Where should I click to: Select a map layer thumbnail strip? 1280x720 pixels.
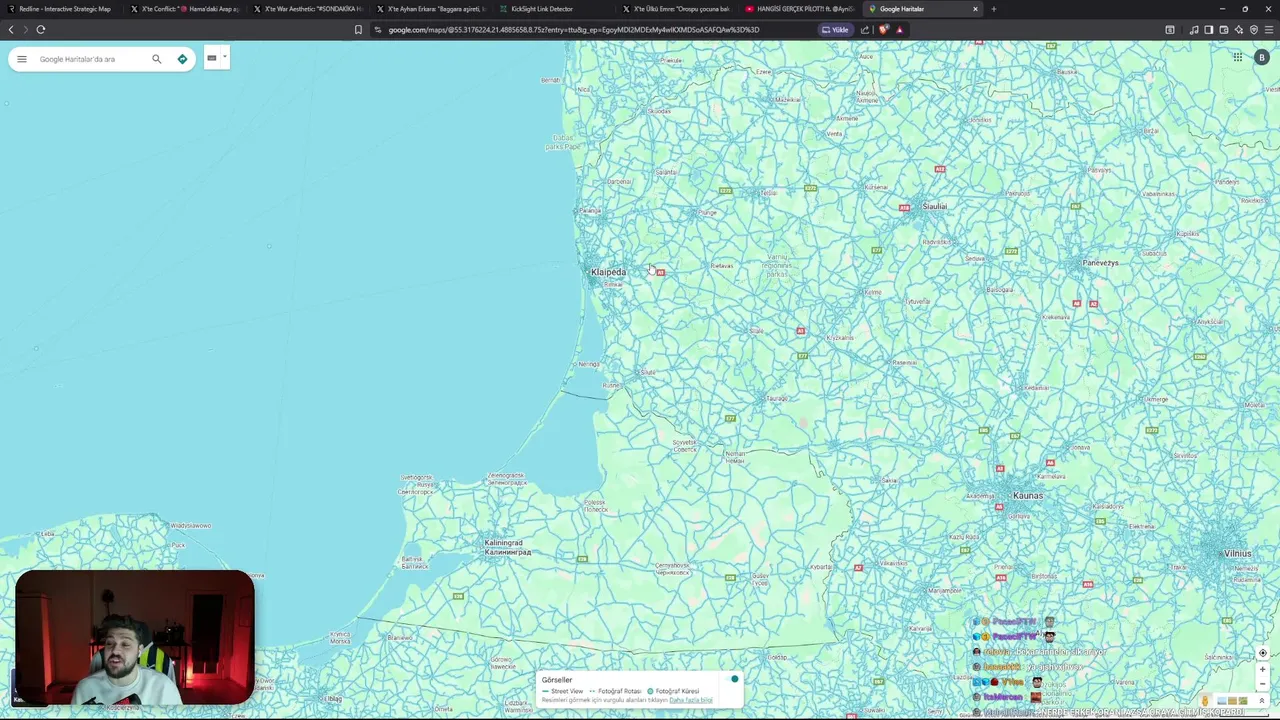(1230, 701)
